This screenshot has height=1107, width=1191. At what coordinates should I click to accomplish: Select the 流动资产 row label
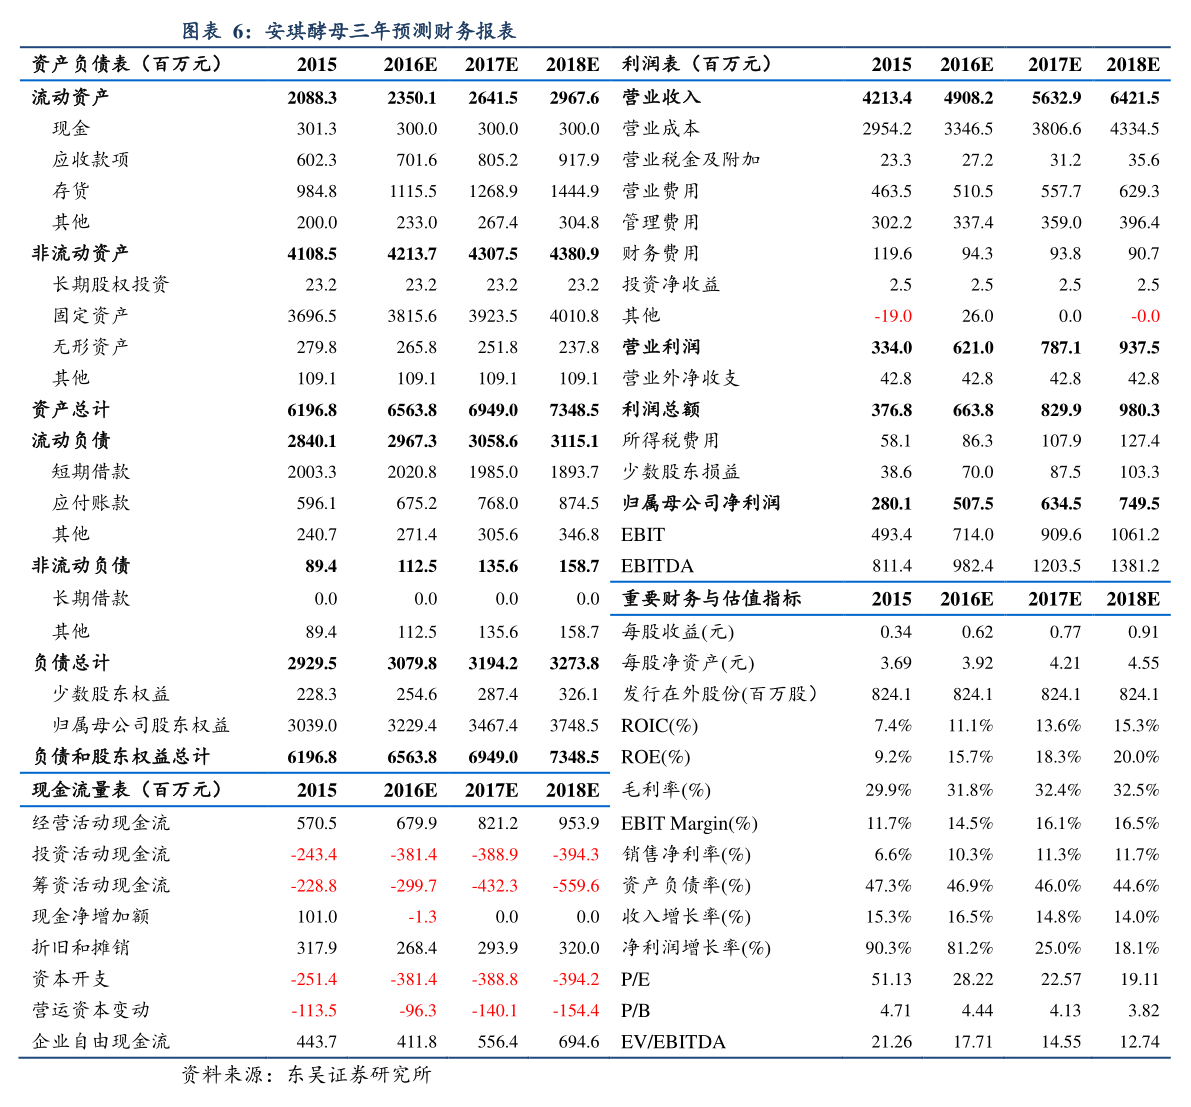70,98
